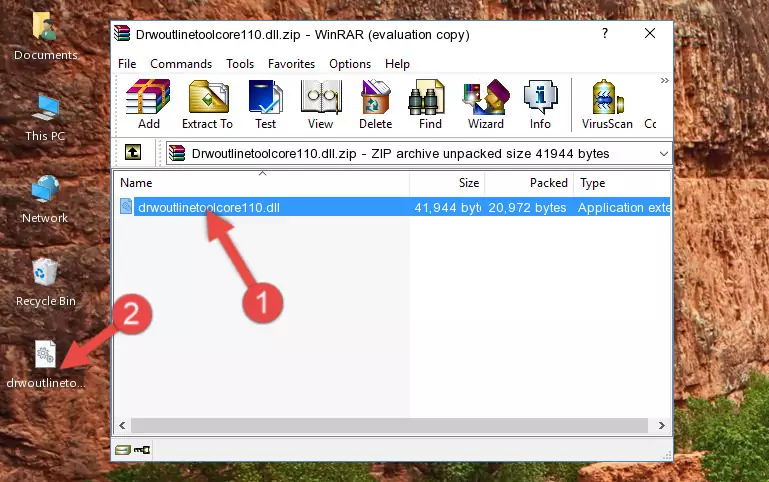Screen dimensions: 769x482
Task: Select the Network desktop icon
Action: click(45, 200)
